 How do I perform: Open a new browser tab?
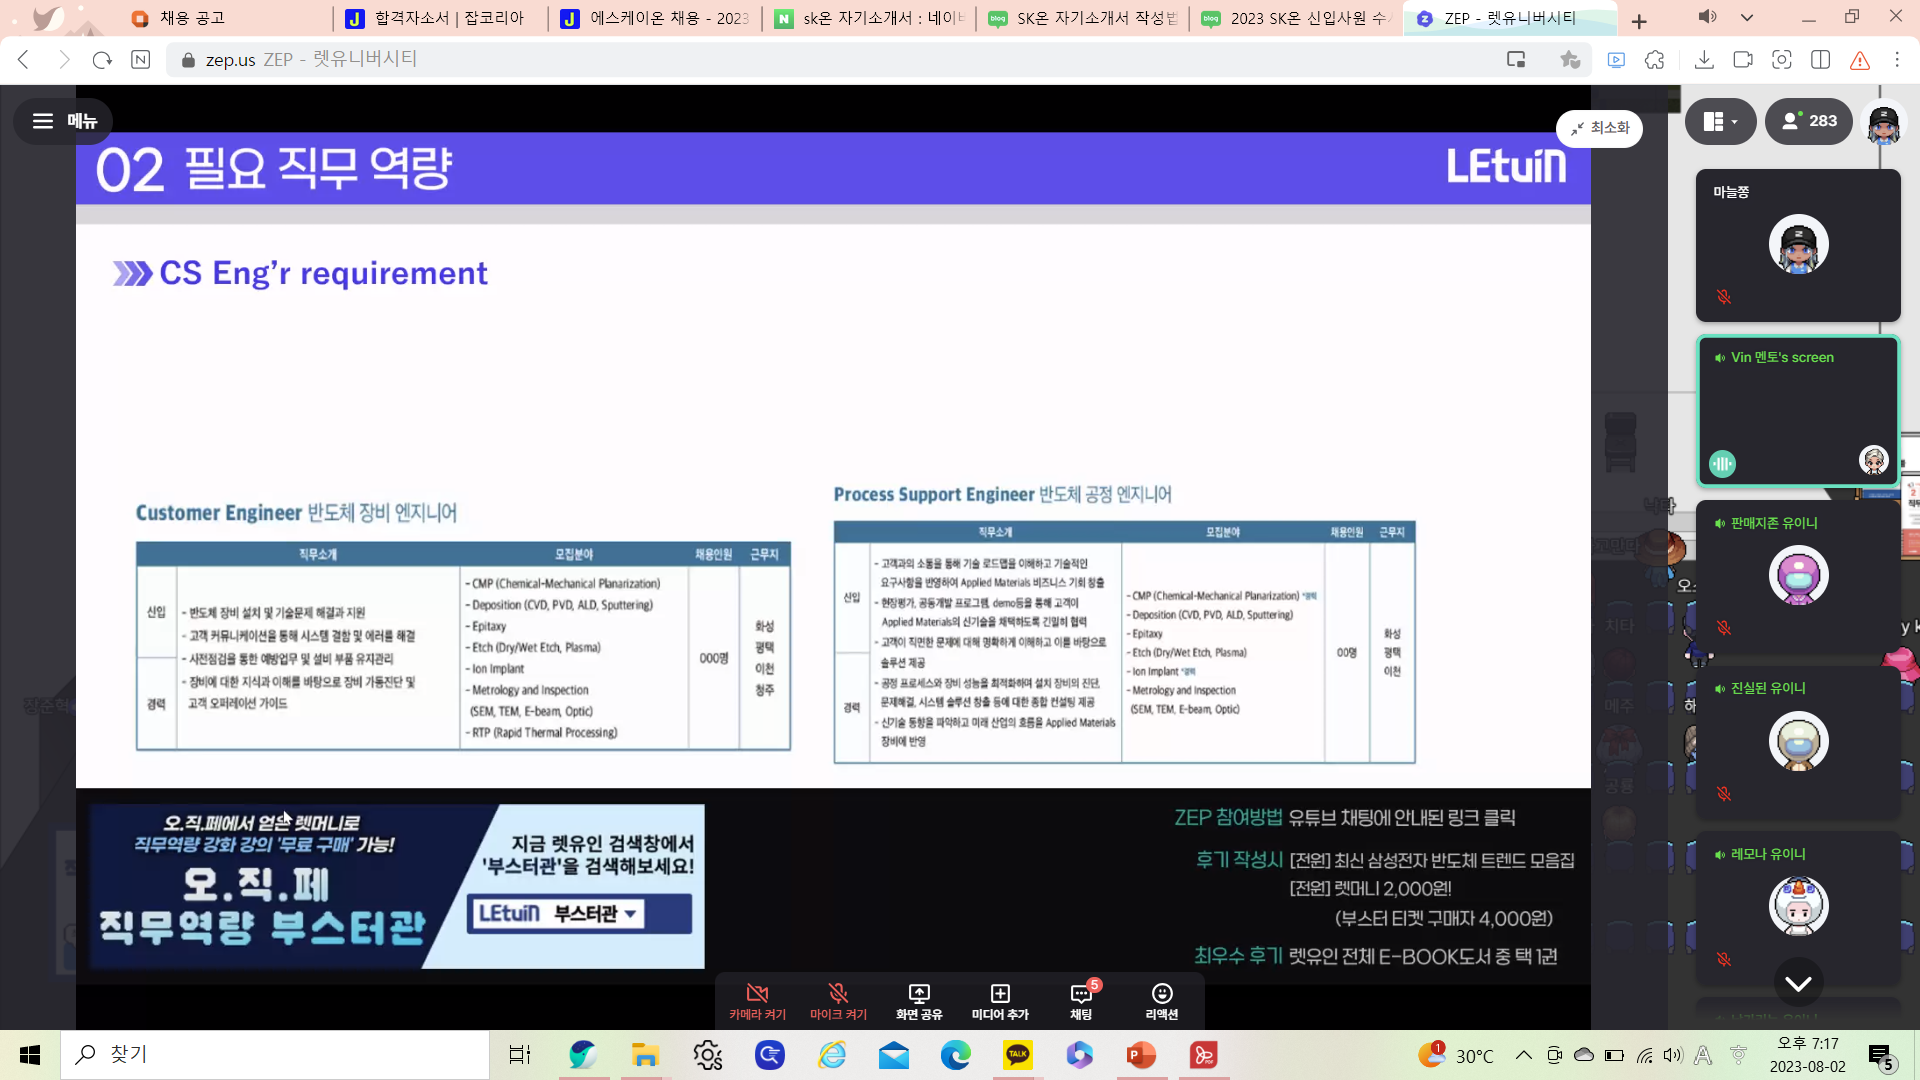tap(1639, 21)
